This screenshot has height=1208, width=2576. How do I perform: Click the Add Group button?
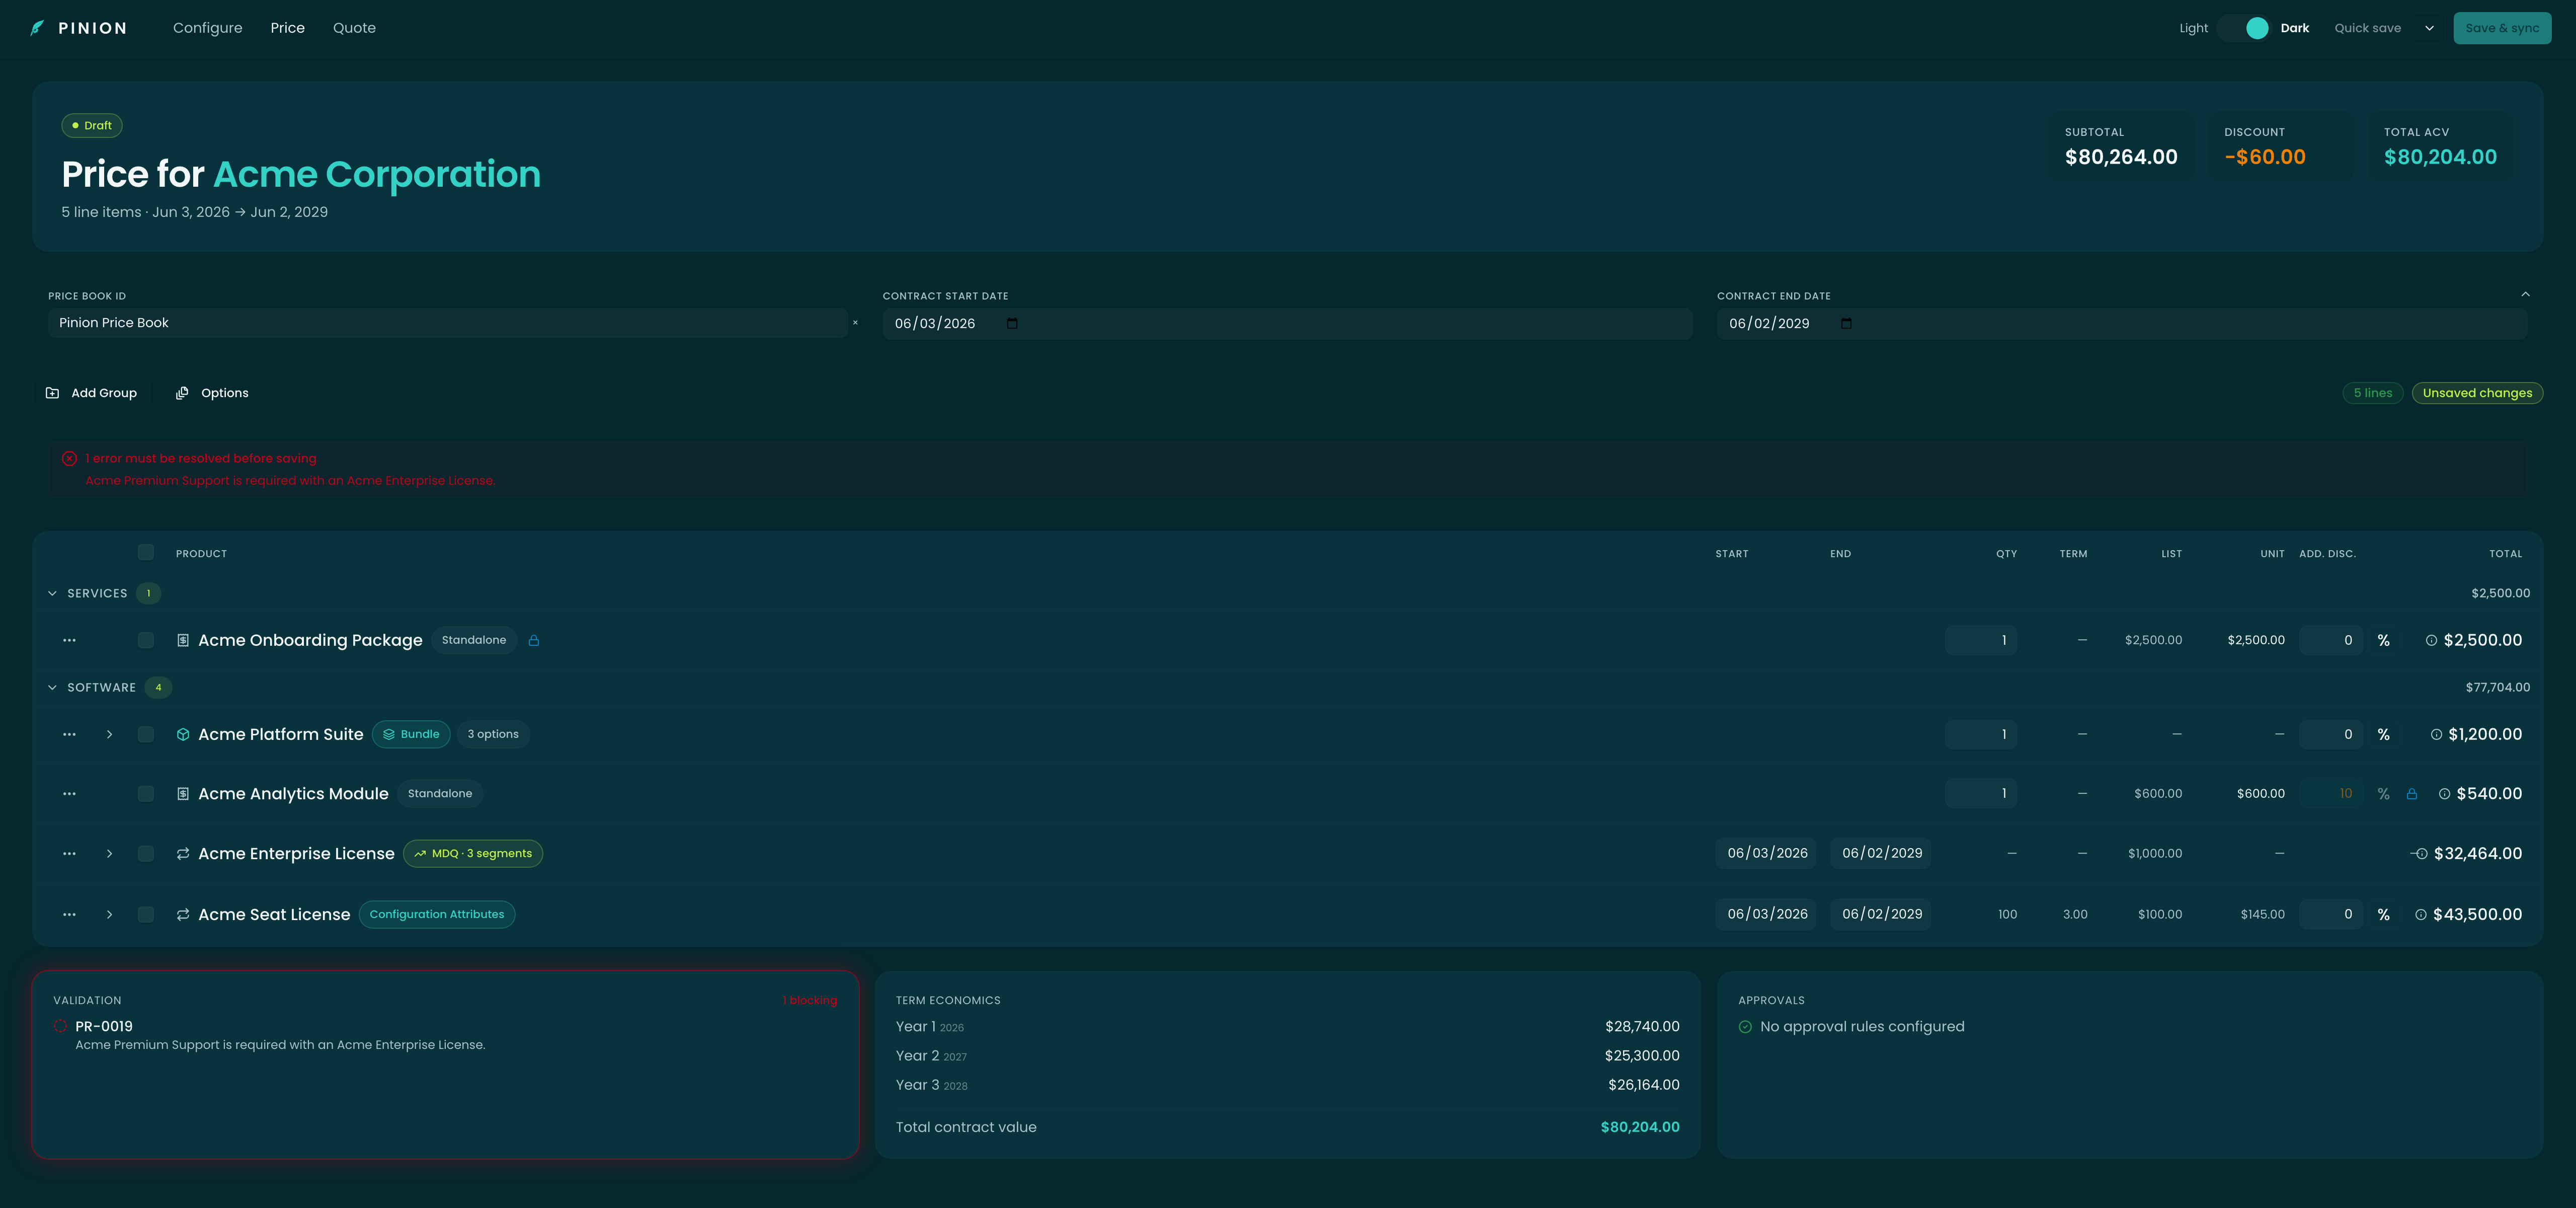coord(91,393)
